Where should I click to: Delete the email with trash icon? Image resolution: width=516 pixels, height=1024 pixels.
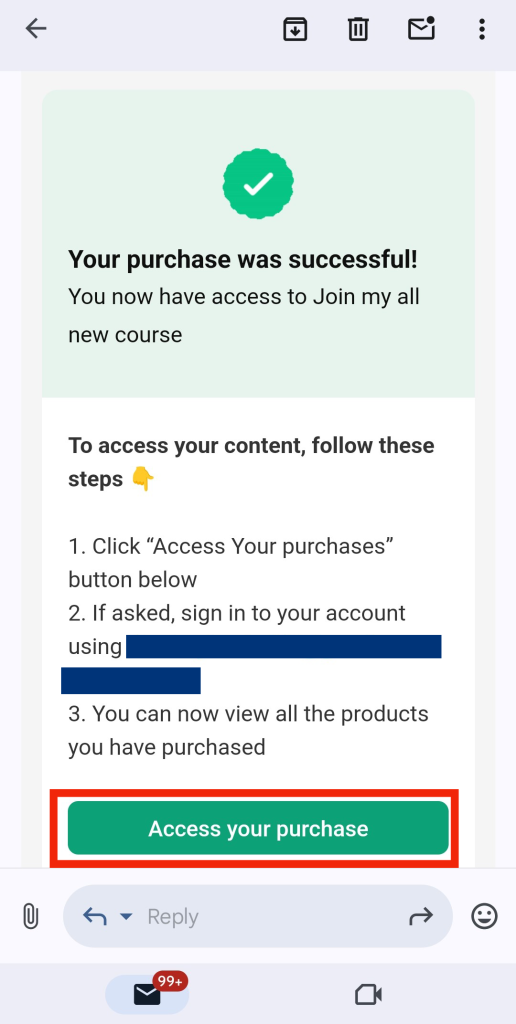(358, 29)
